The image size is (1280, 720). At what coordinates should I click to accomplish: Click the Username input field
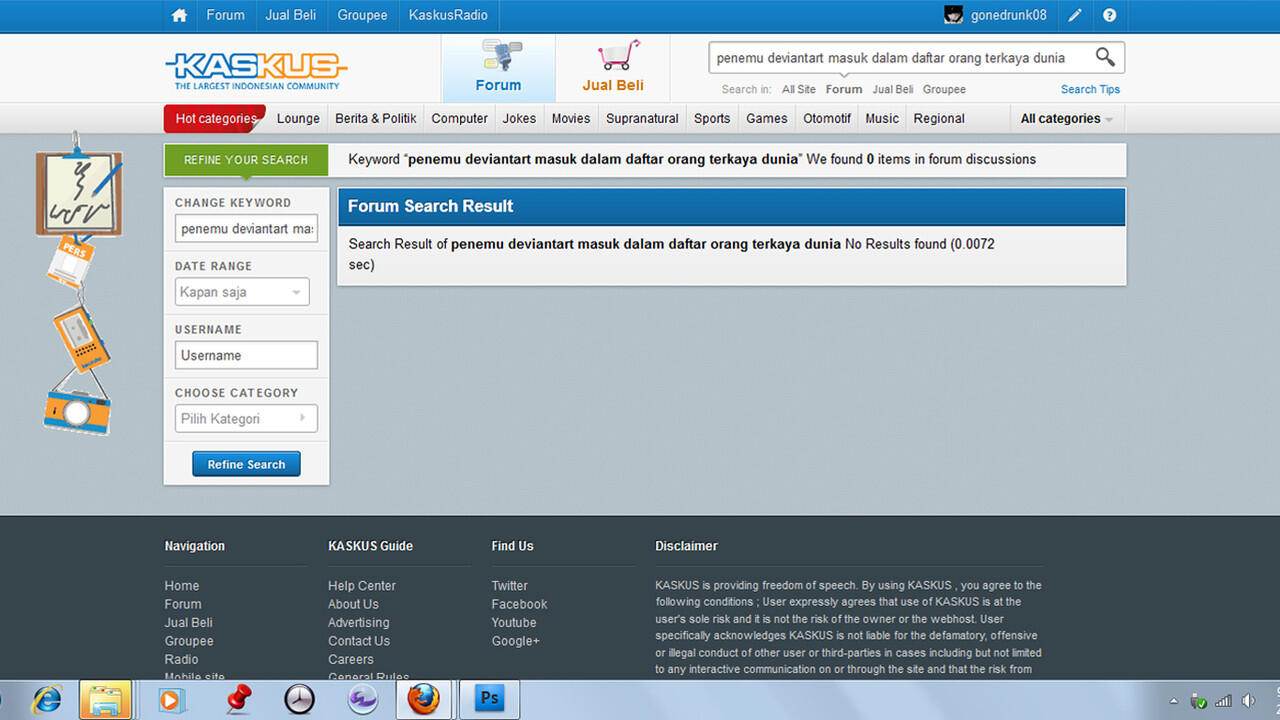[x=246, y=355]
